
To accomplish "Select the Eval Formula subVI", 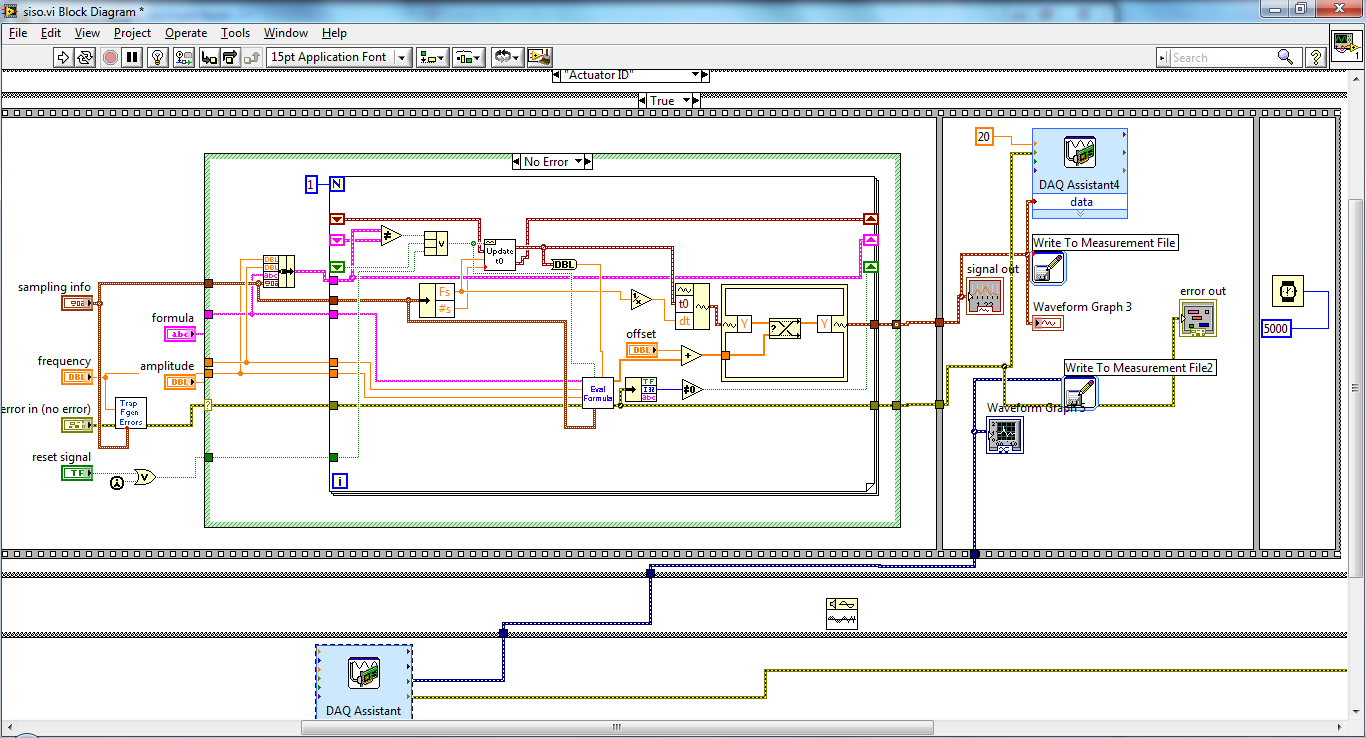I will [598, 393].
